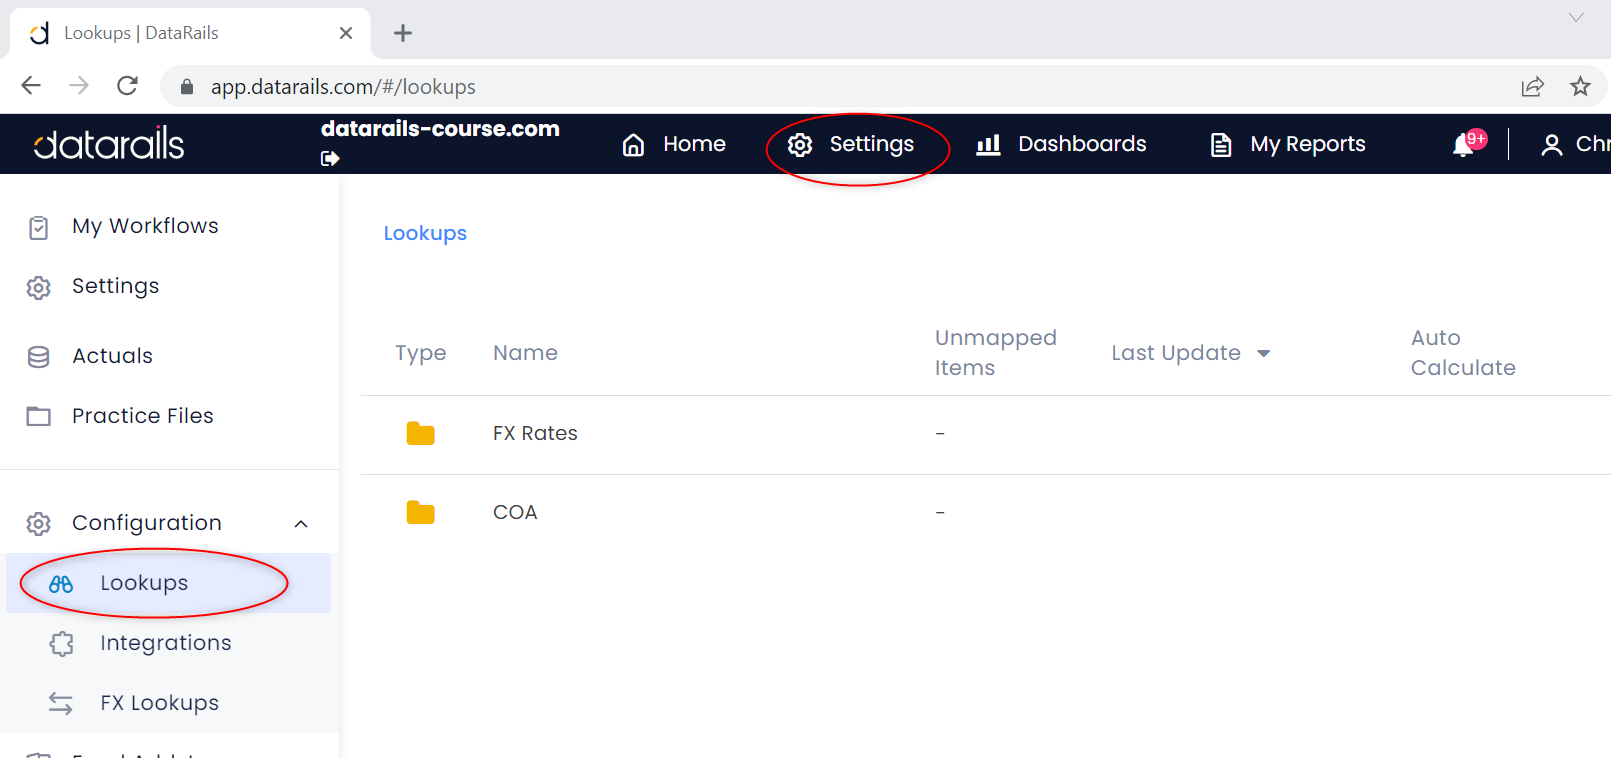Click the Dashboards bar chart icon

pos(988,145)
